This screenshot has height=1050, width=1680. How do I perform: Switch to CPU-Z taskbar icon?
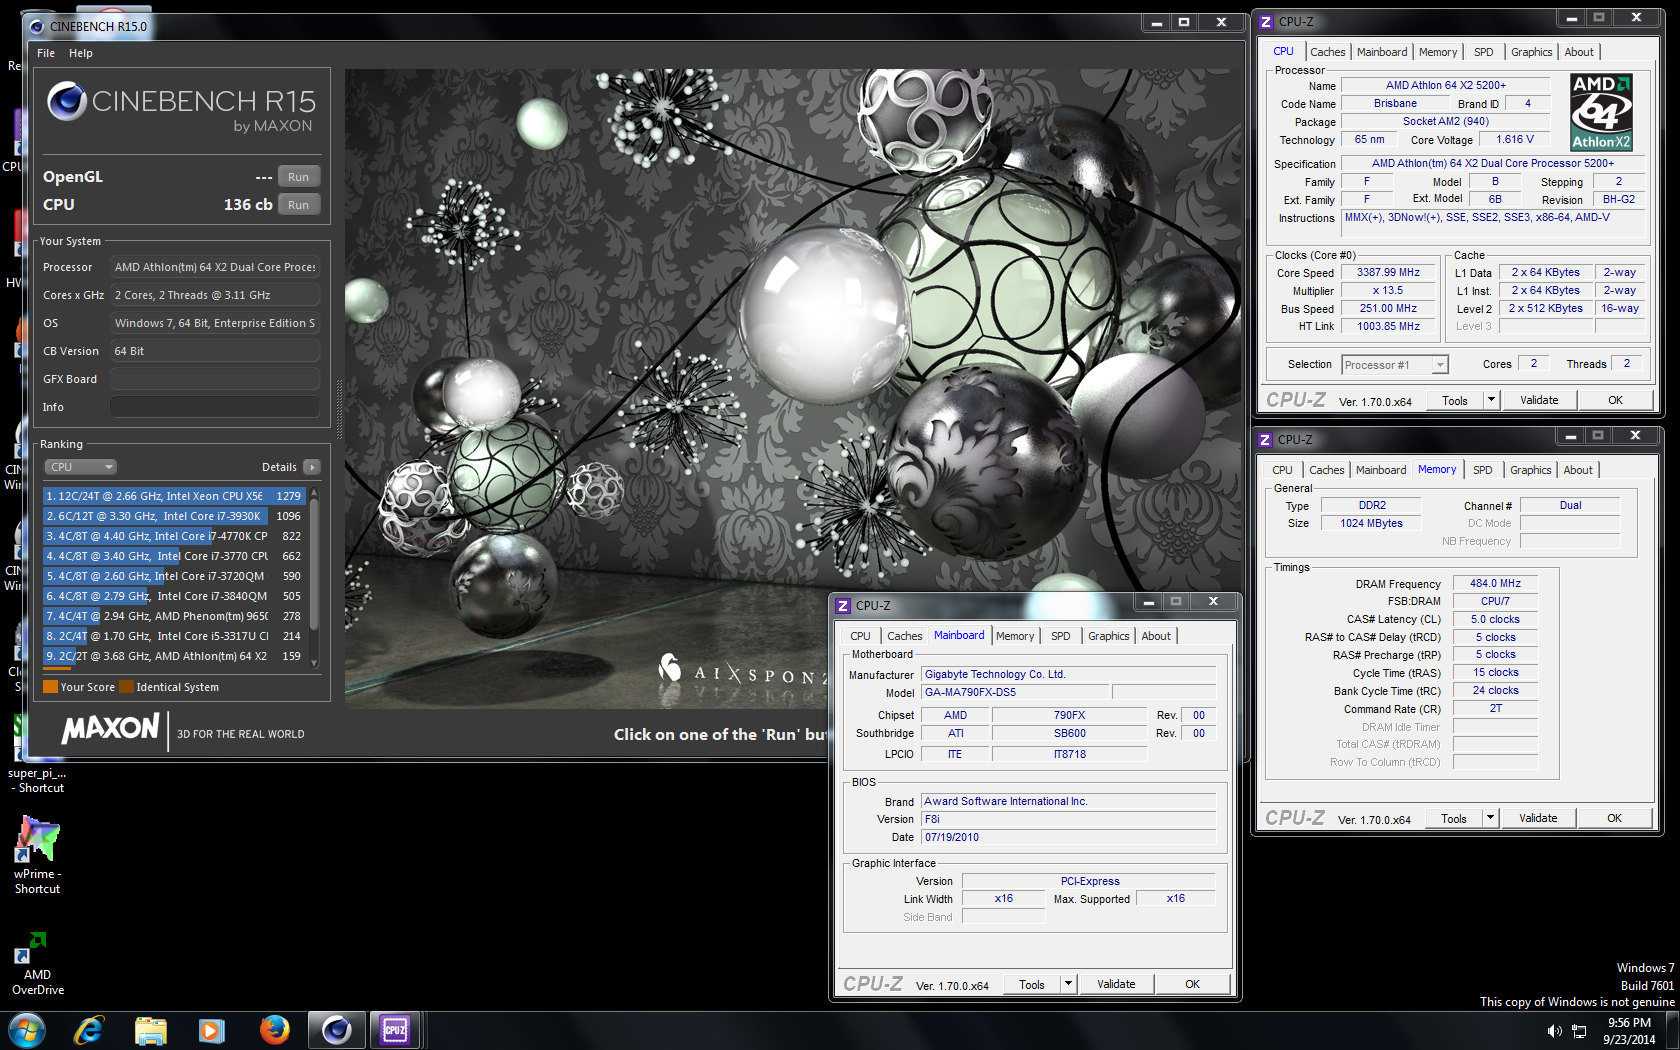(395, 1030)
